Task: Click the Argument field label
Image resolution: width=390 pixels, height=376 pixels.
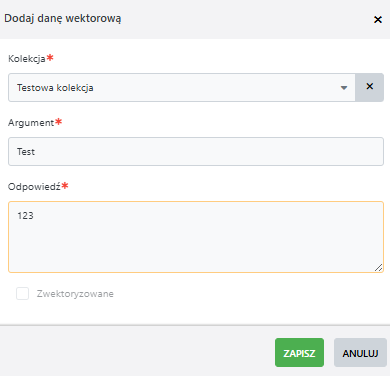Action: coord(31,123)
